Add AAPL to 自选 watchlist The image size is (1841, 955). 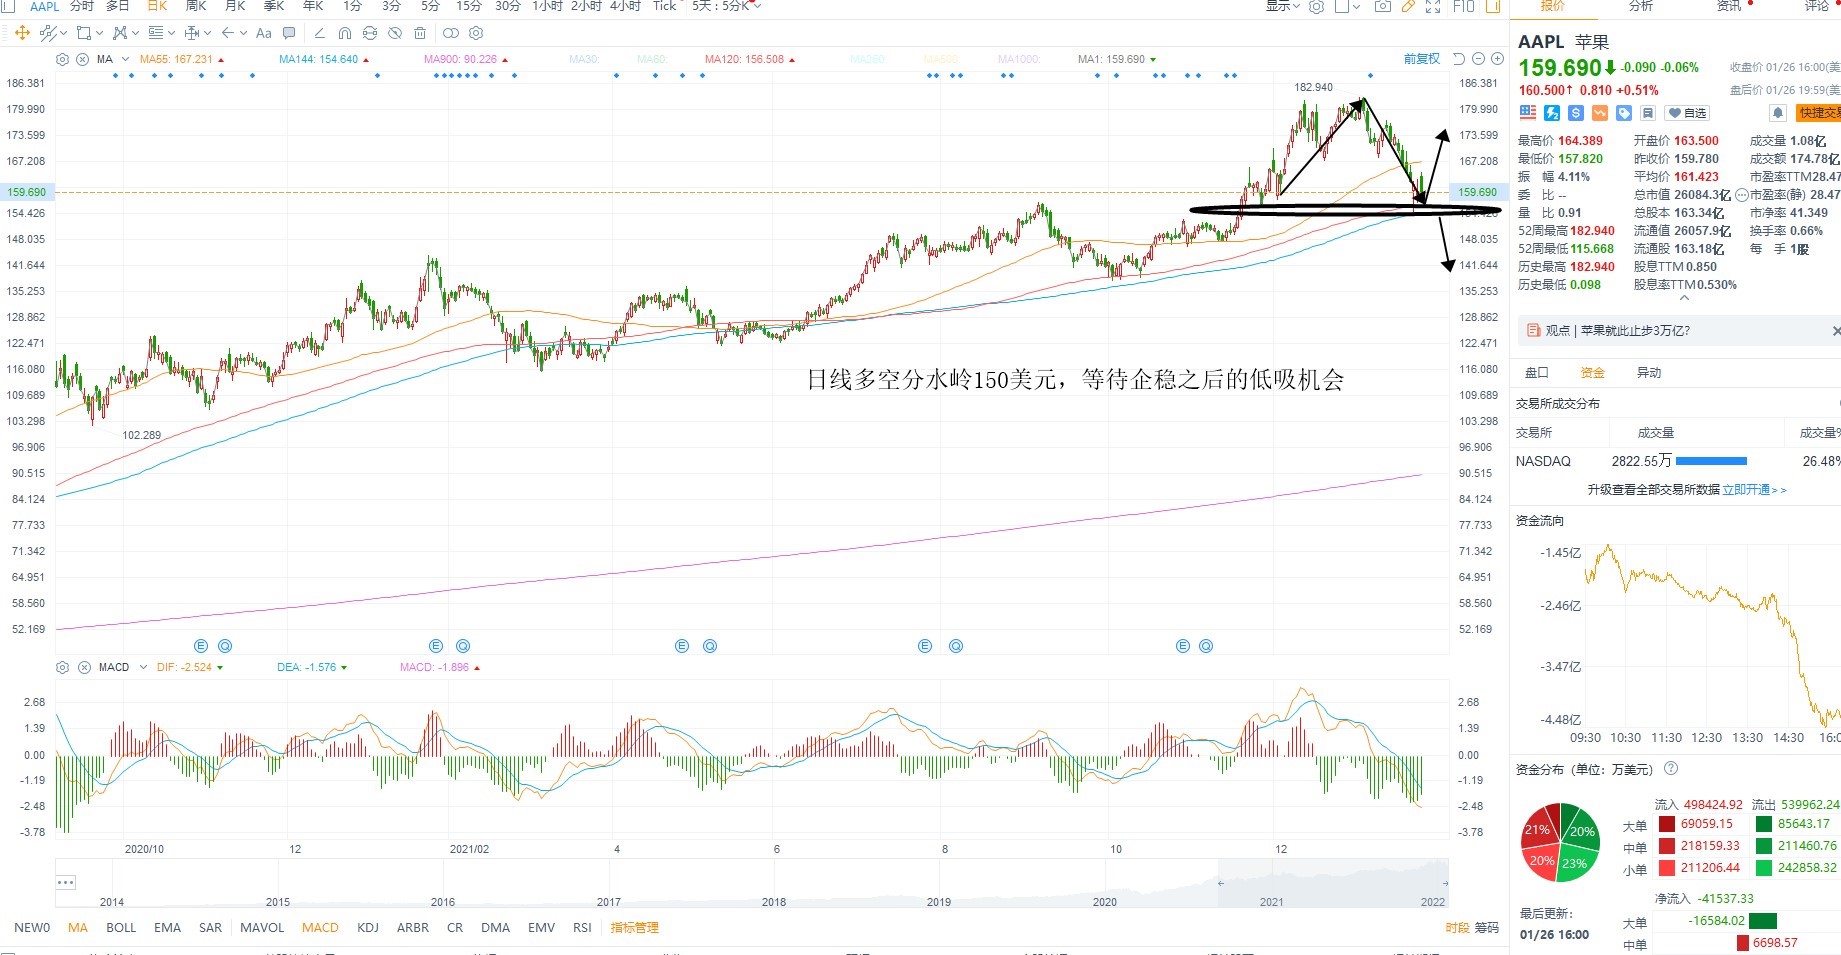click(x=1687, y=113)
